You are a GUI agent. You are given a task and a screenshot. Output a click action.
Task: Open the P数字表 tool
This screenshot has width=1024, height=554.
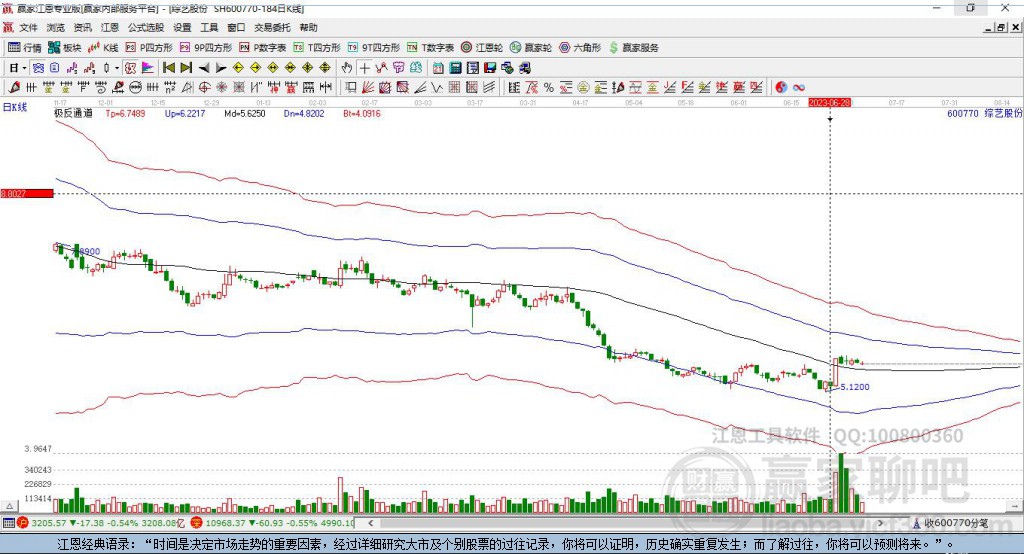click(x=263, y=48)
